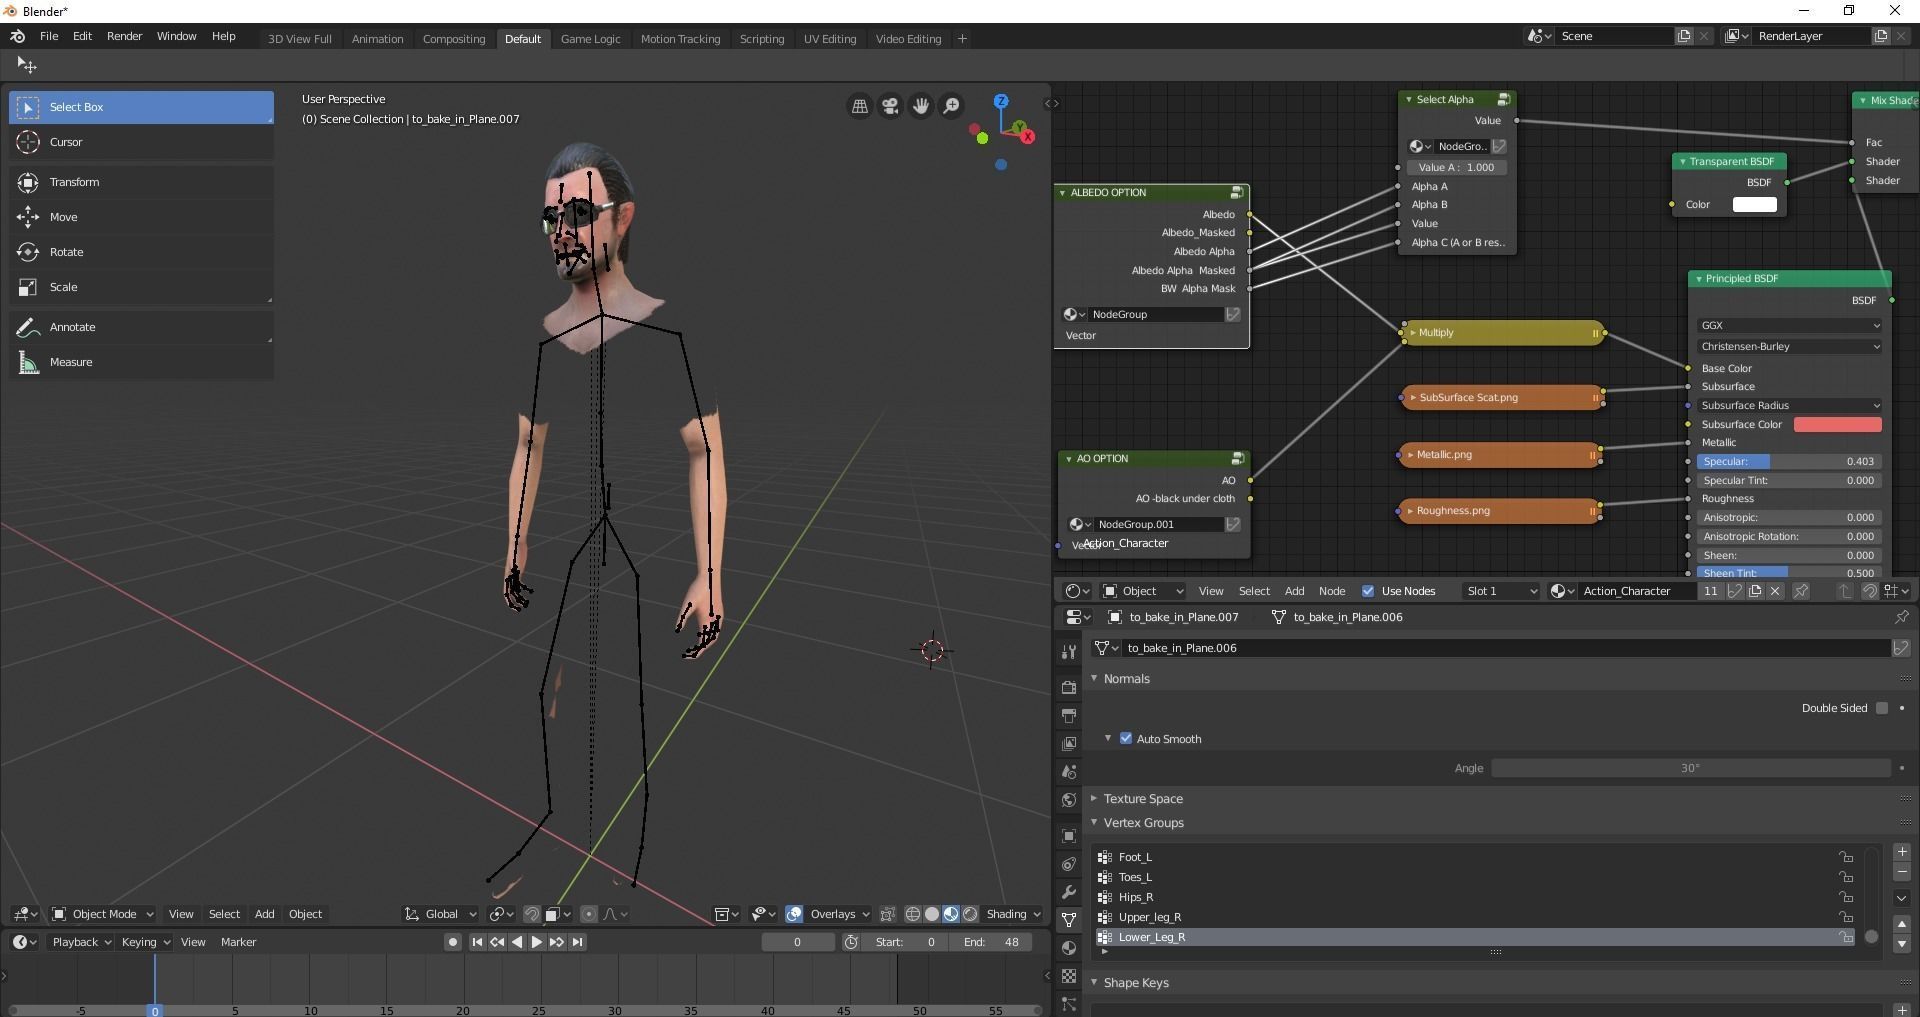Toggle camera view in the viewport
Viewport: 1920px width, 1017px height.
click(890, 106)
